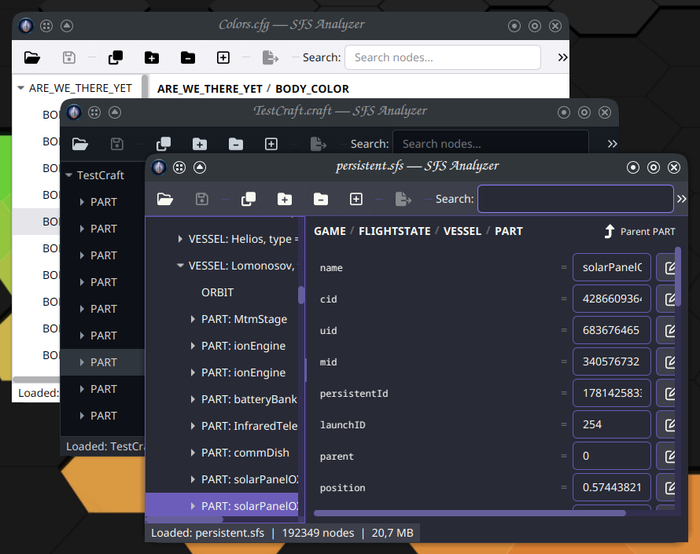
Task: Click the Save icon in persistent.sfs window
Action: [x=202, y=199]
